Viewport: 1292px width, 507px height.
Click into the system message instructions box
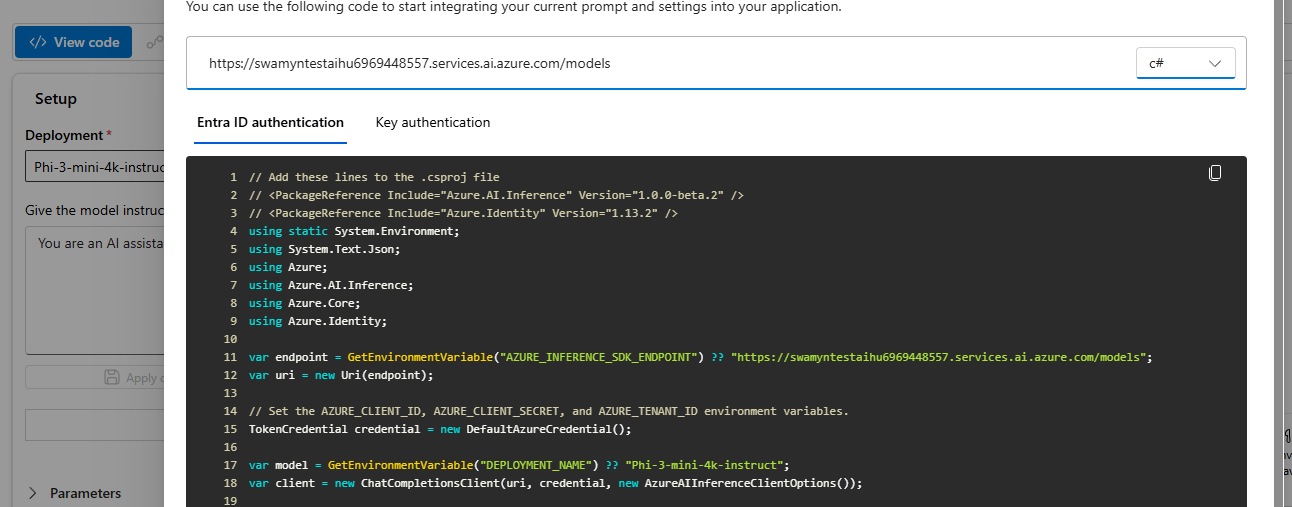click(95, 290)
